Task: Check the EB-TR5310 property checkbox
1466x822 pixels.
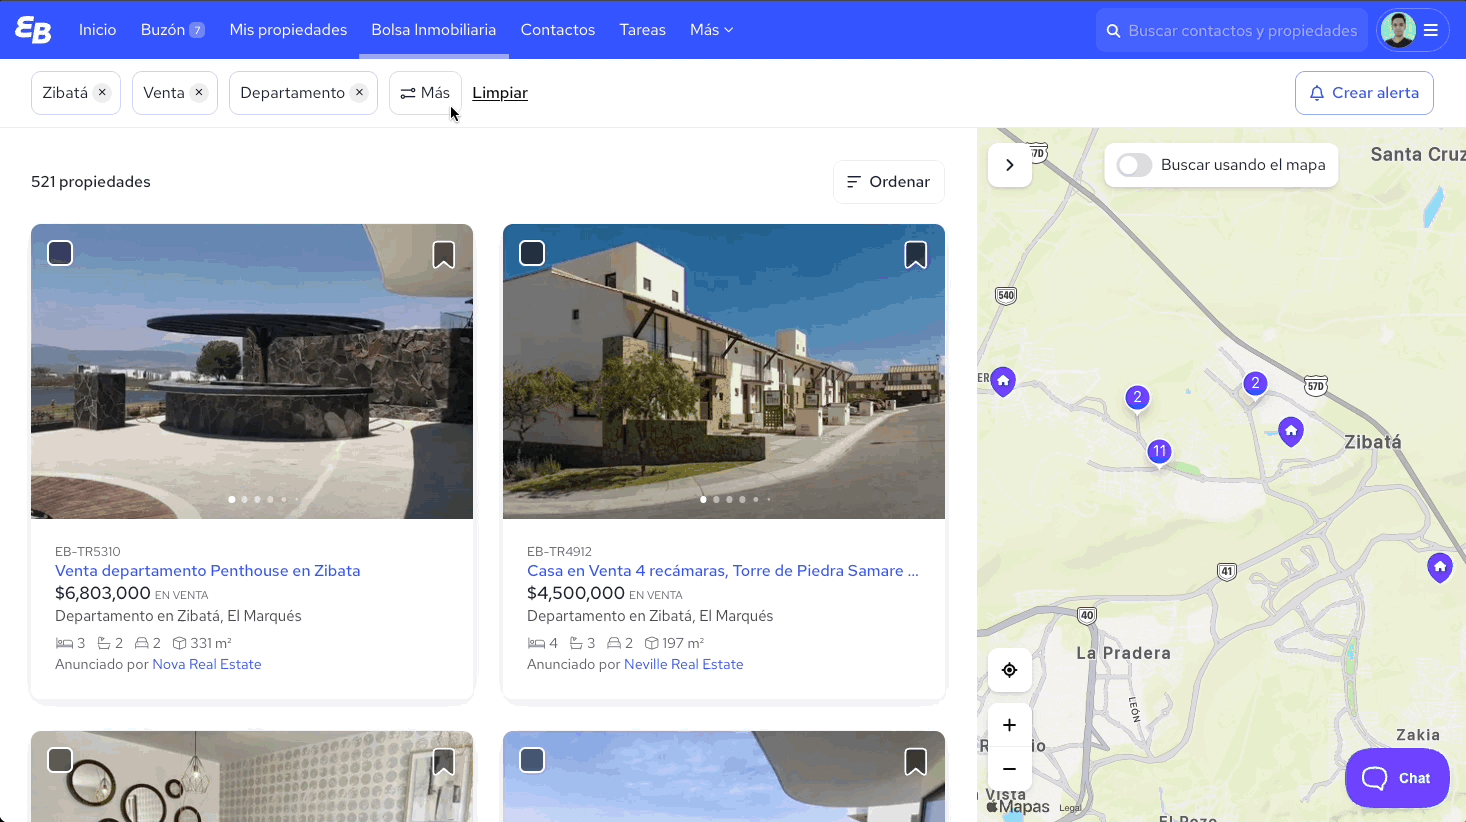Action: pos(60,253)
